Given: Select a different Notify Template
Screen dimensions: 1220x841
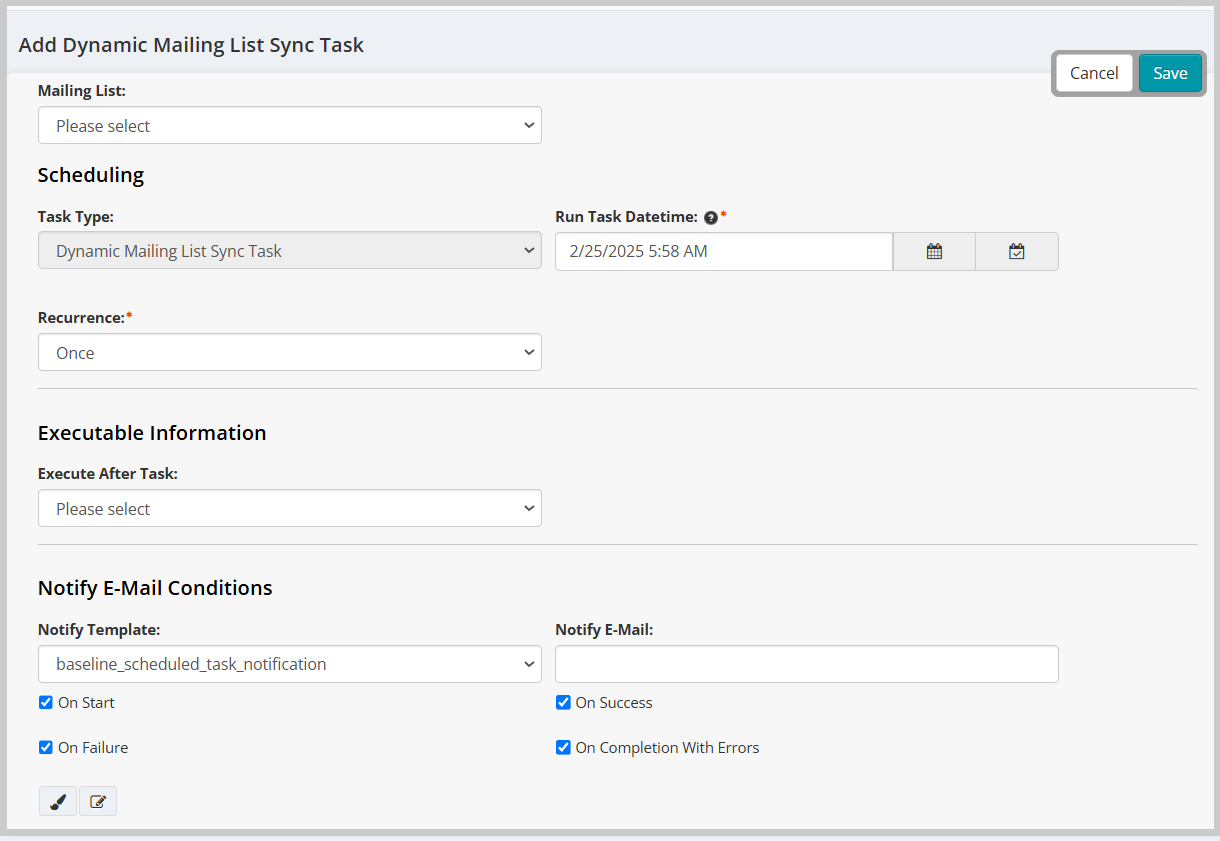Looking at the screenshot, I should (289, 664).
